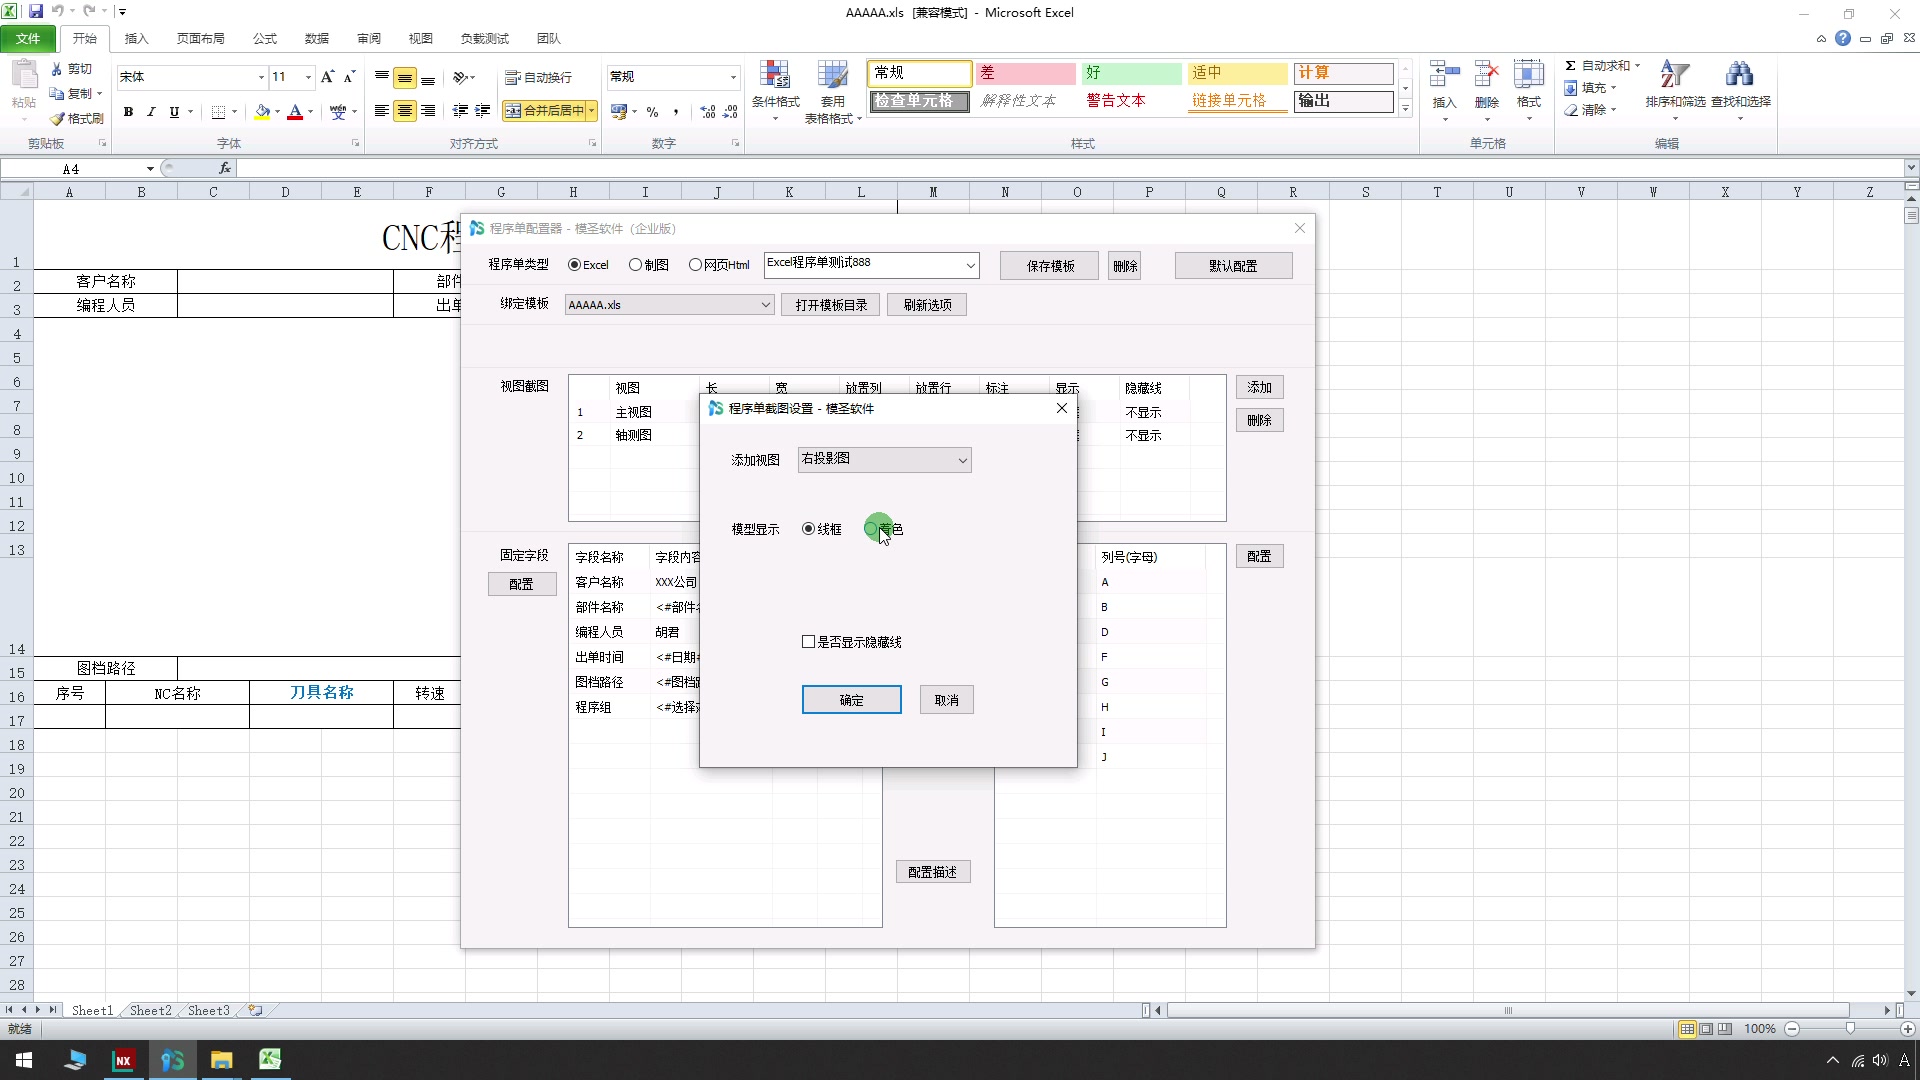
Task: Confirm the screenshot settings with 确定
Action: pos(851,700)
